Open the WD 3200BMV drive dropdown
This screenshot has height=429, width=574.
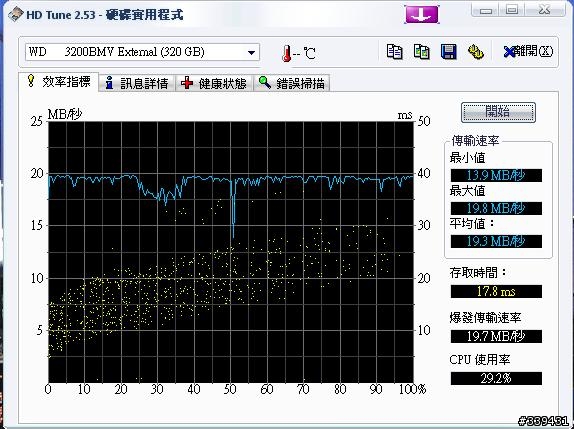142,52
